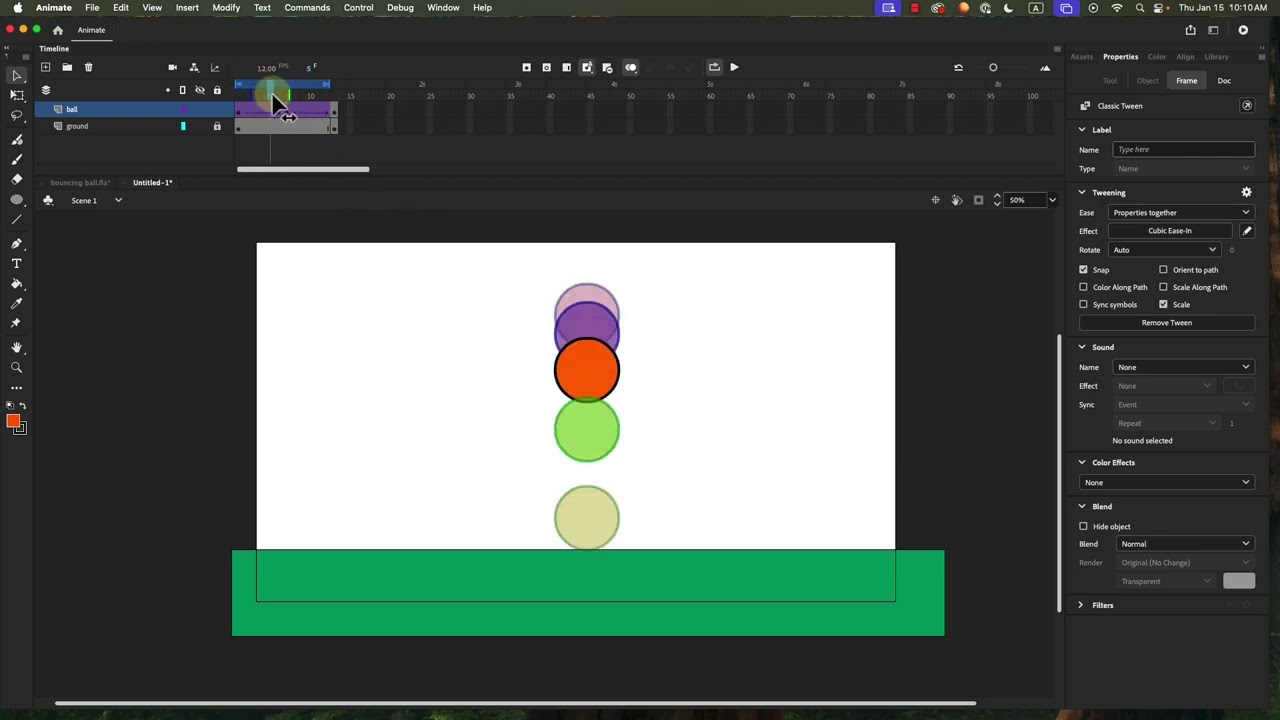Add a new layer in timeline
This screenshot has width=1280, height=720.
pyautogui.click(x=45, y=67)
